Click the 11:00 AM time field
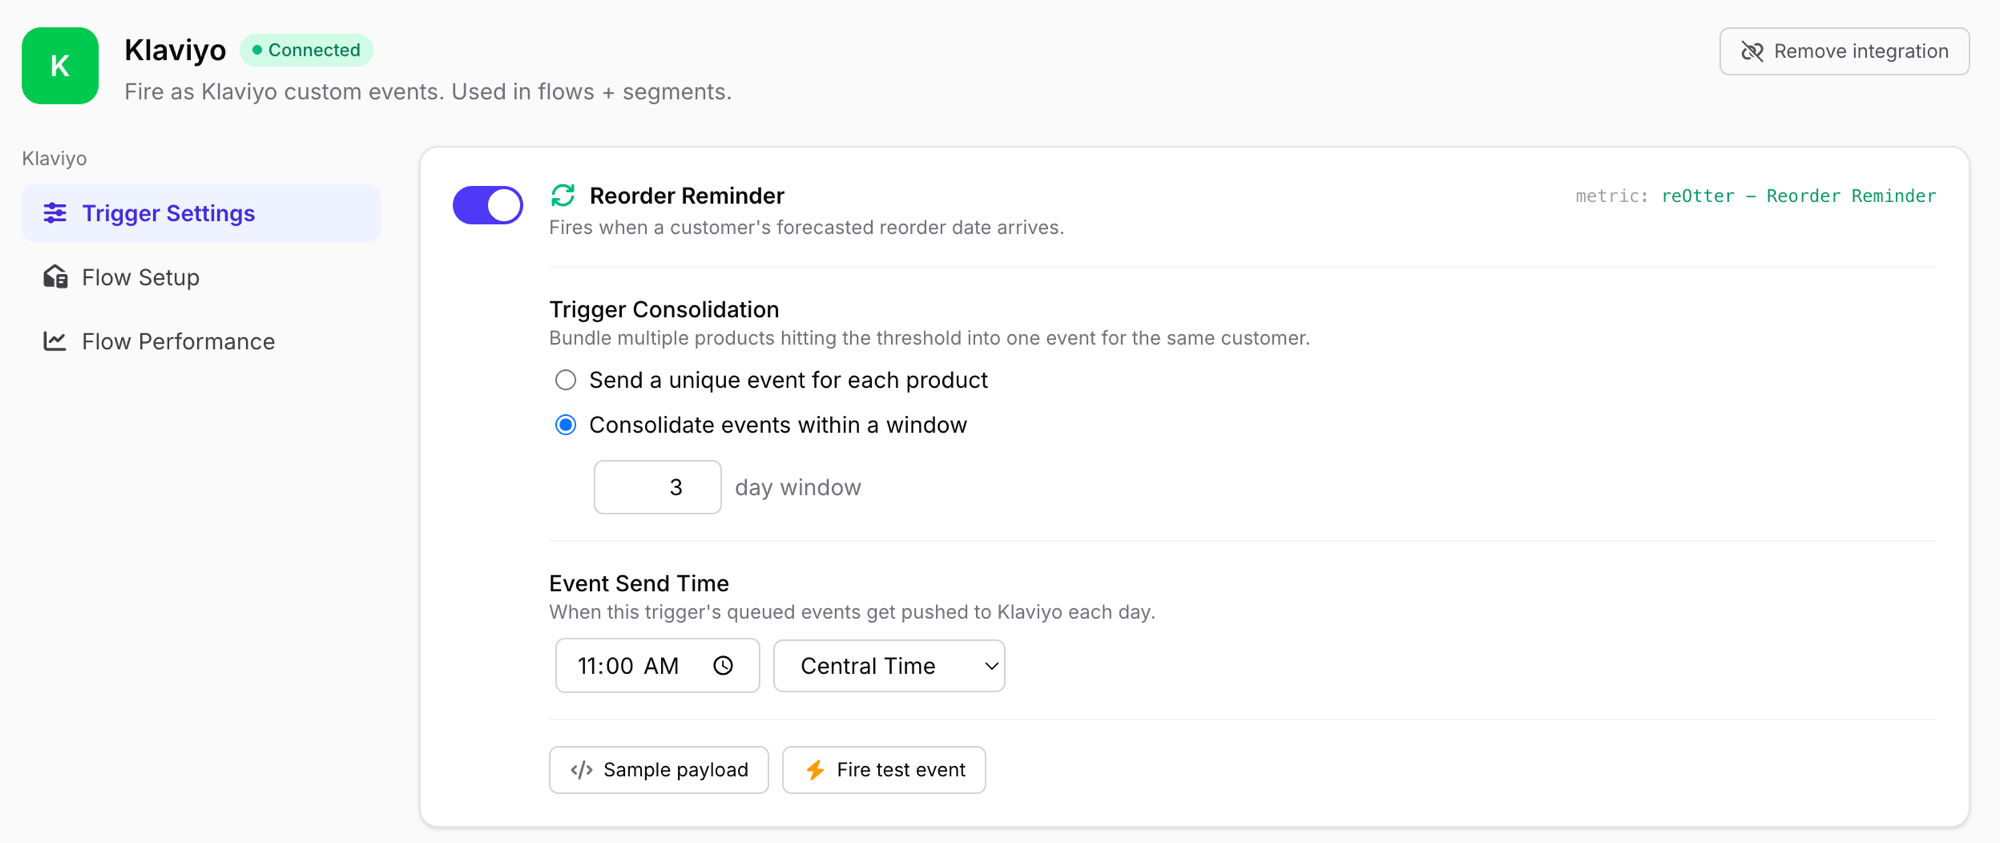 (x=657, y=666)
